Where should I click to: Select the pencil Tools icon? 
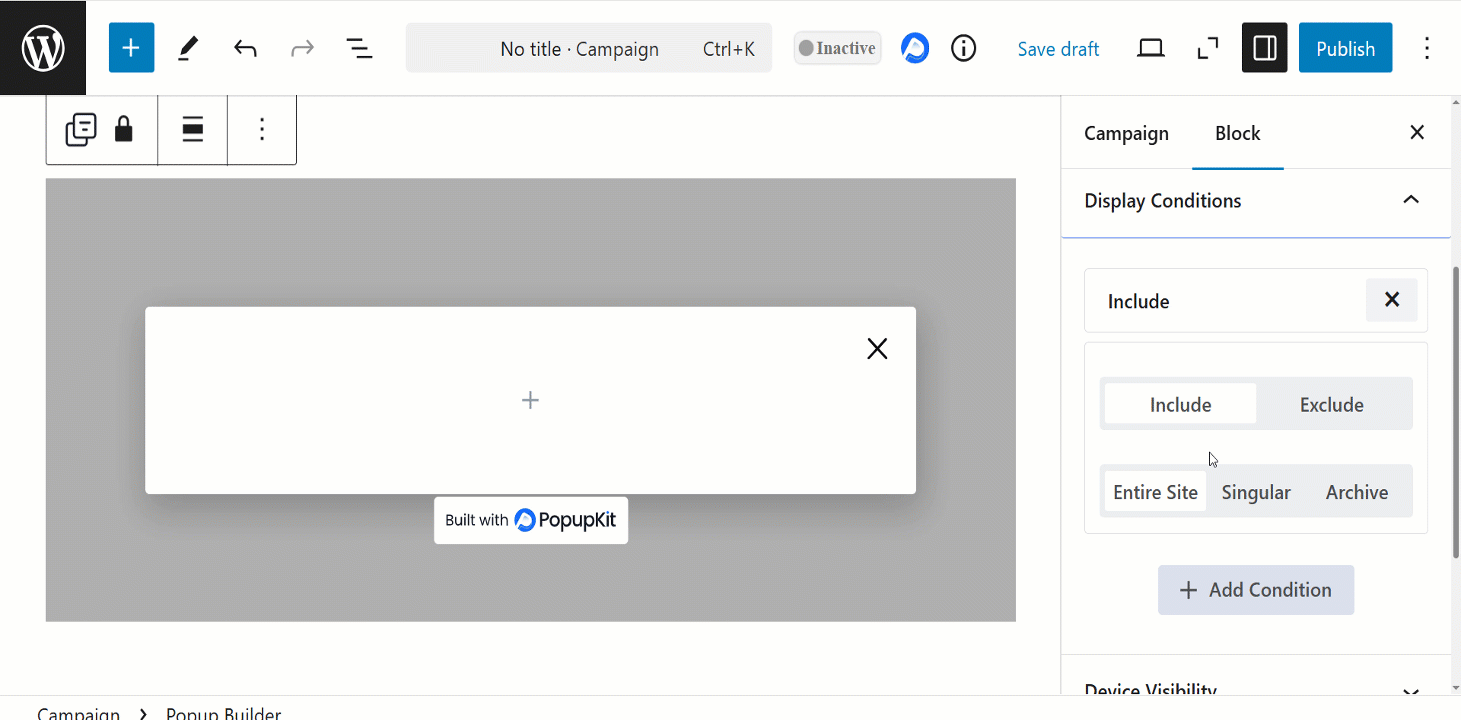pos(188,49)
